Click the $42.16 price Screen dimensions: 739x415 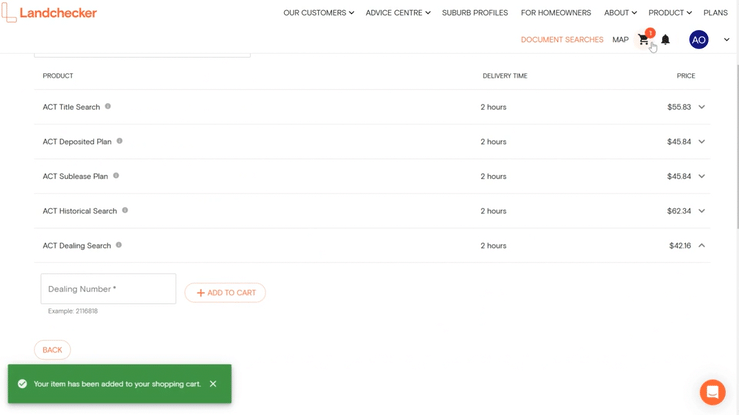680,245
